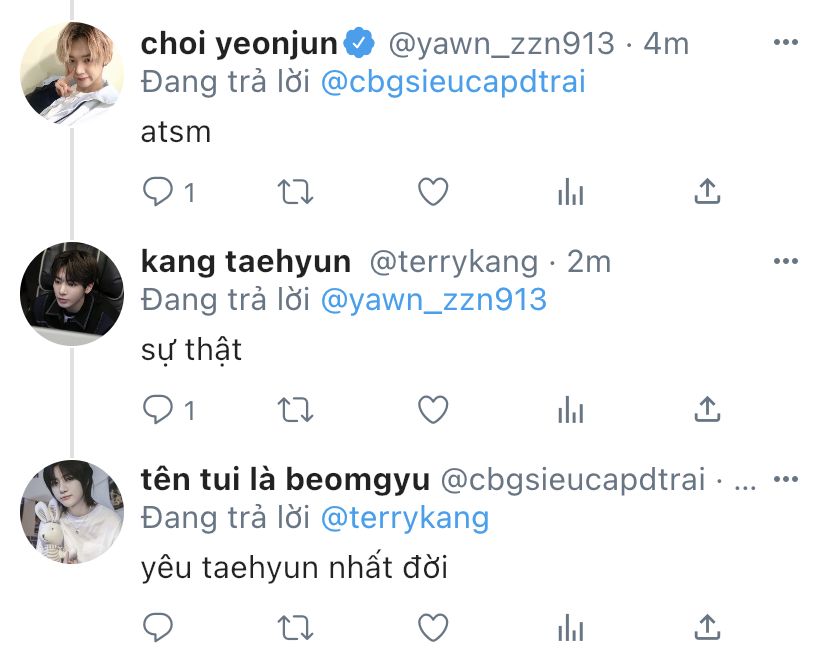Reply to choi yeonjun's tweet
The height and width of the screenshot is (657, 828).
click(158, 191)
